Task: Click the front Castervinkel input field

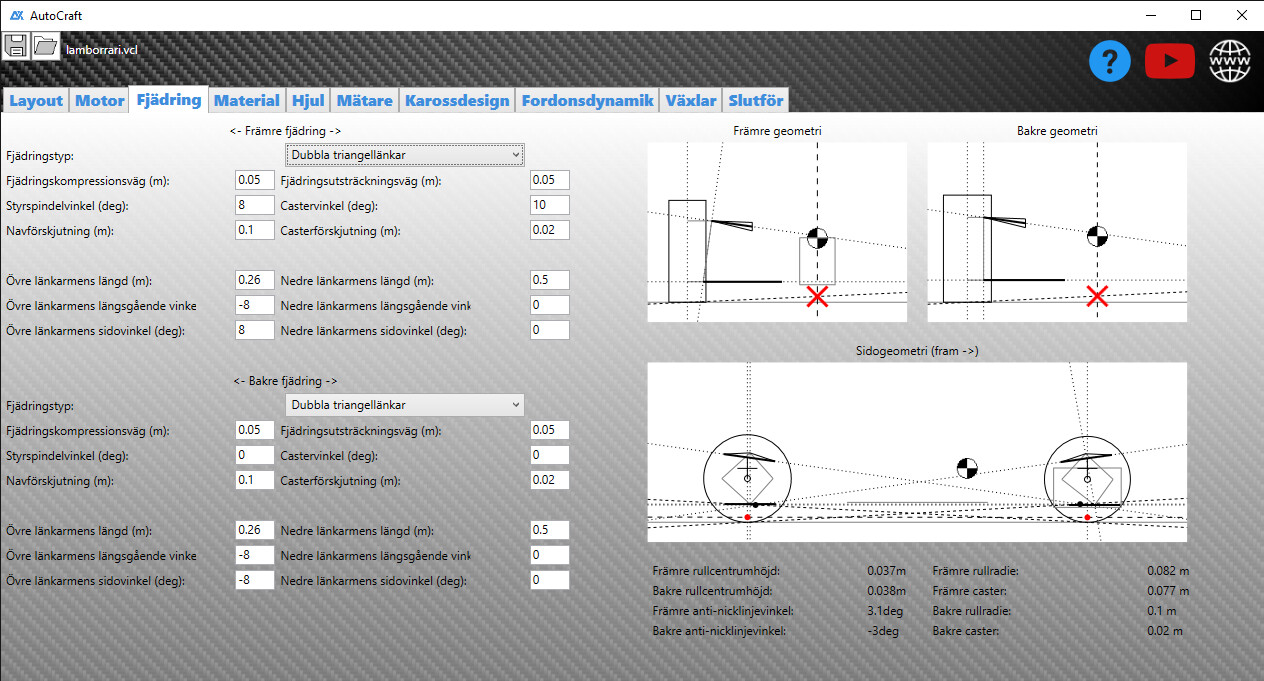Action: click(549, 205)
